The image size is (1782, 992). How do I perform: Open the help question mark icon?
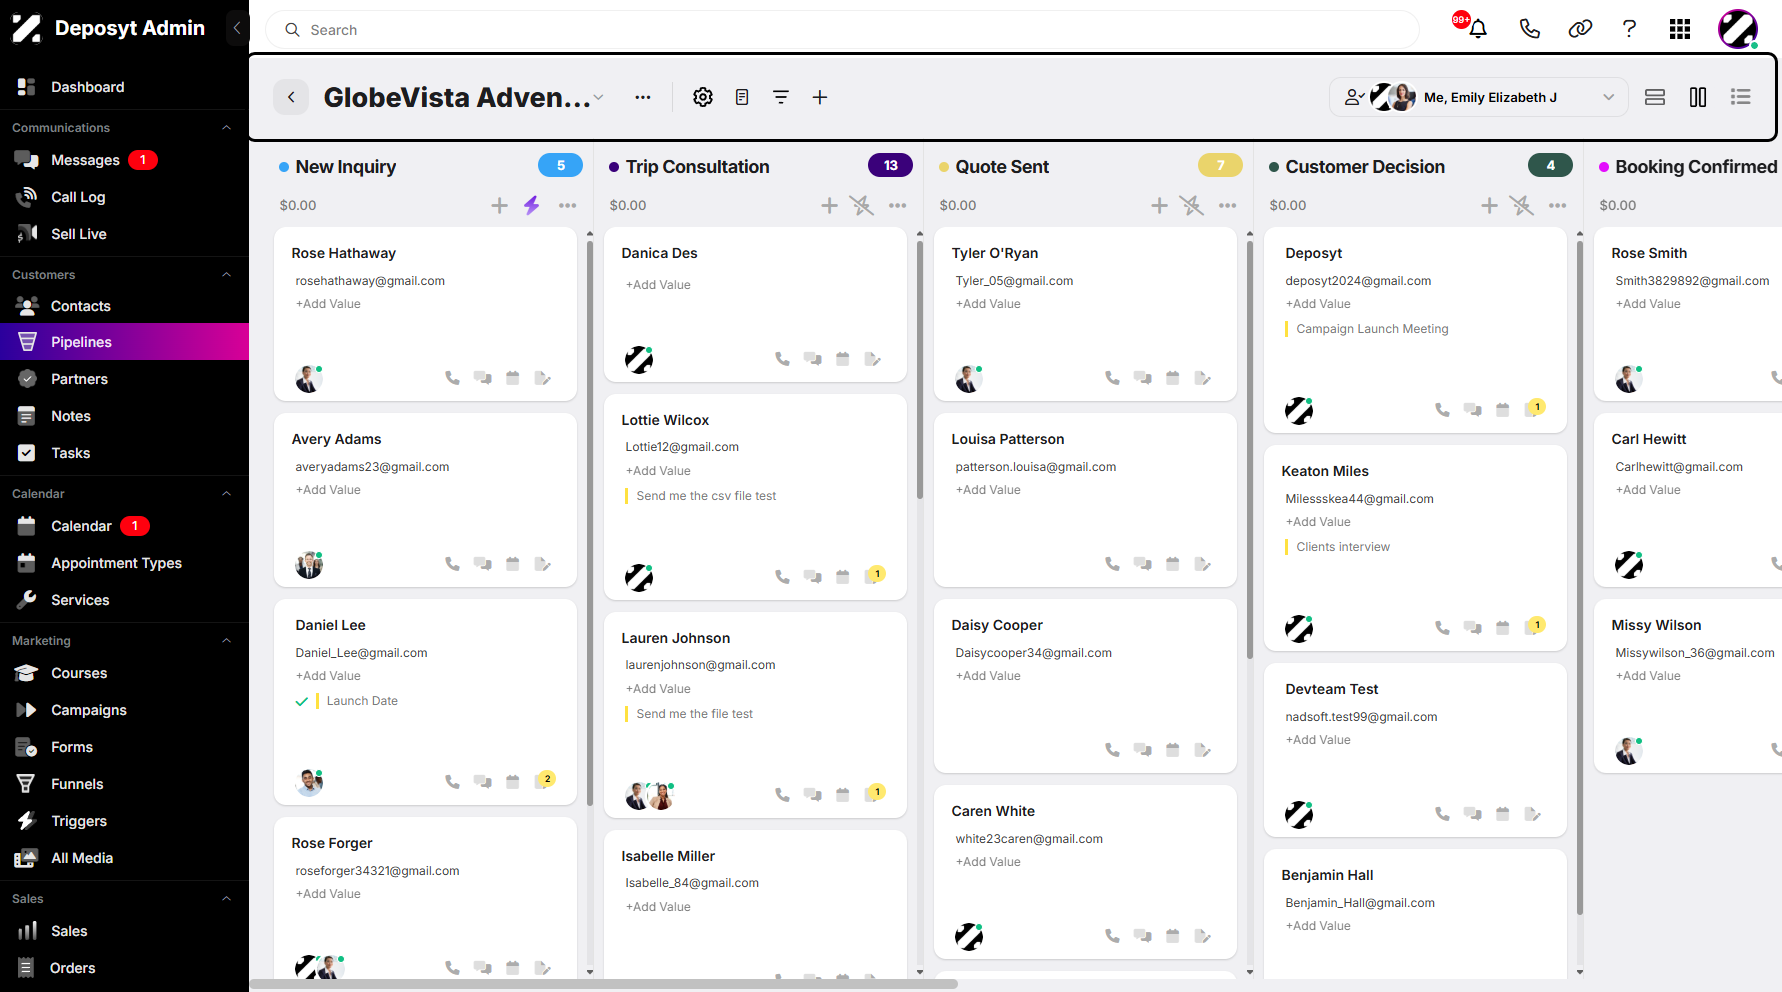(1629, 29)
